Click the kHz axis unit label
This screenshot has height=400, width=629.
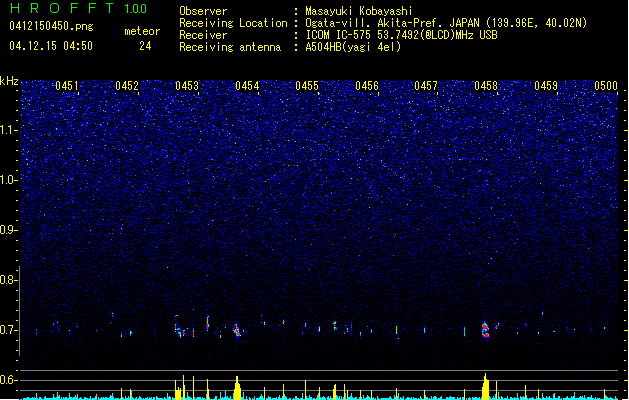9,81
